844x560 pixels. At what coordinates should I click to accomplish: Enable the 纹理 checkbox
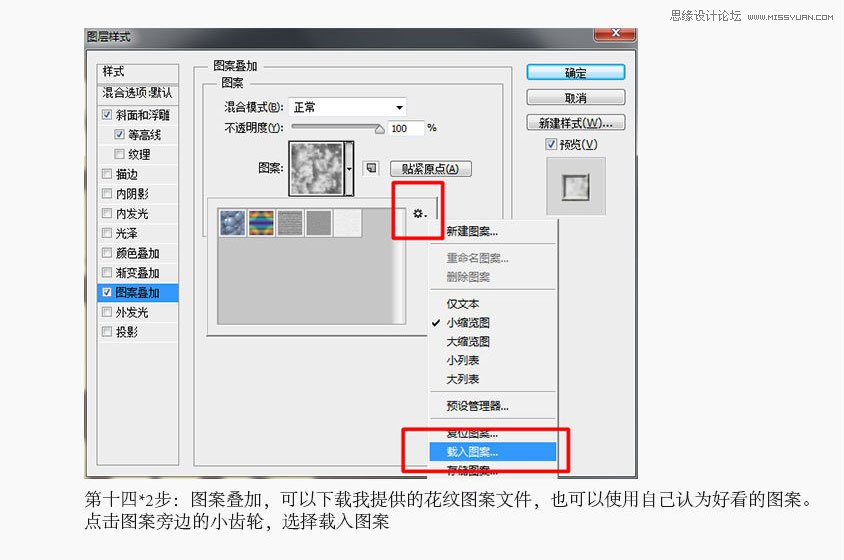(119, 154)
